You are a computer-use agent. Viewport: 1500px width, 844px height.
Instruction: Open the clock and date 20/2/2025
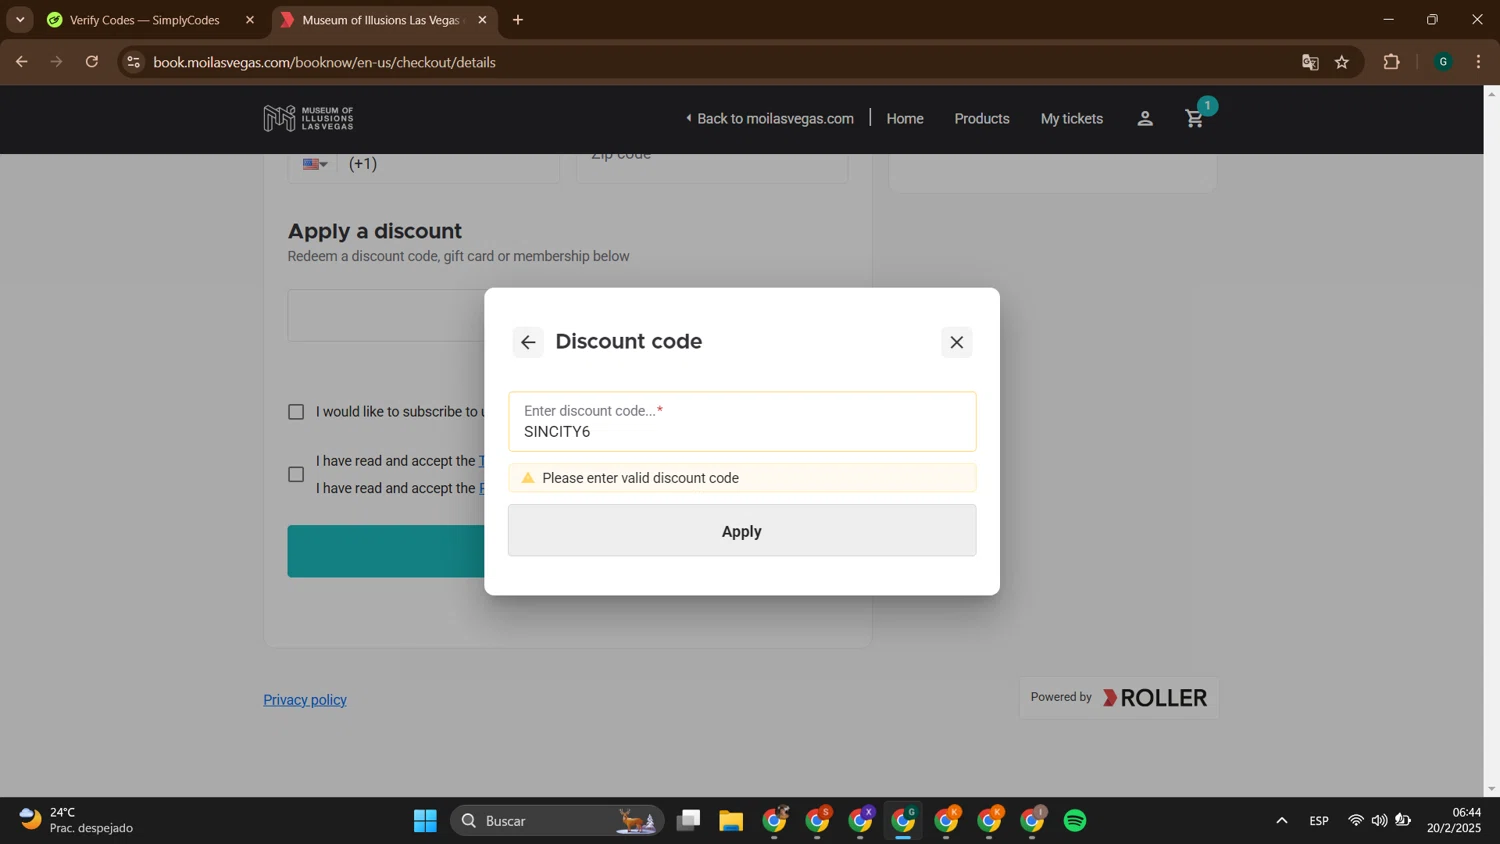1454,820
